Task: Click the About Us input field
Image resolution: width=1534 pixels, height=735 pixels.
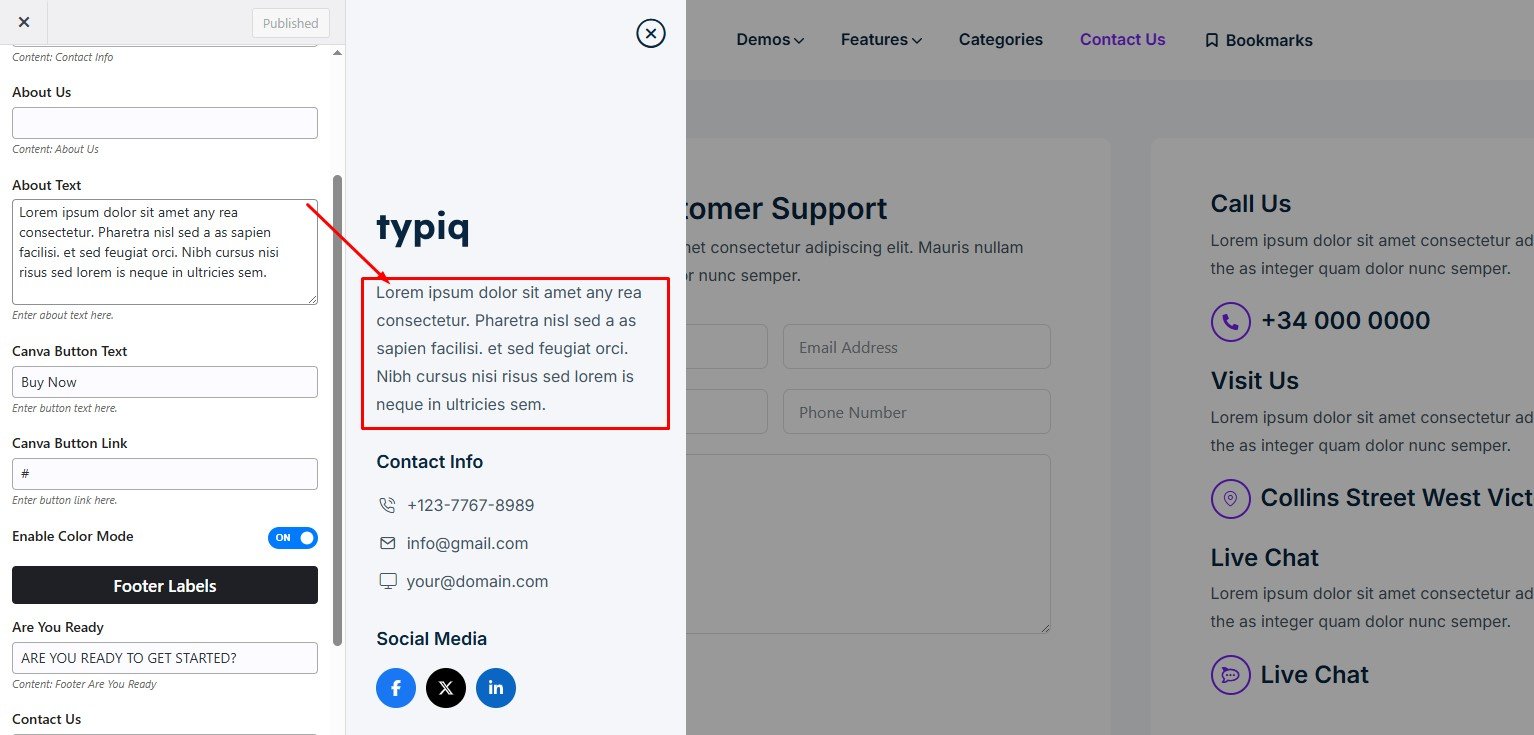Action: tap(165, 123)
